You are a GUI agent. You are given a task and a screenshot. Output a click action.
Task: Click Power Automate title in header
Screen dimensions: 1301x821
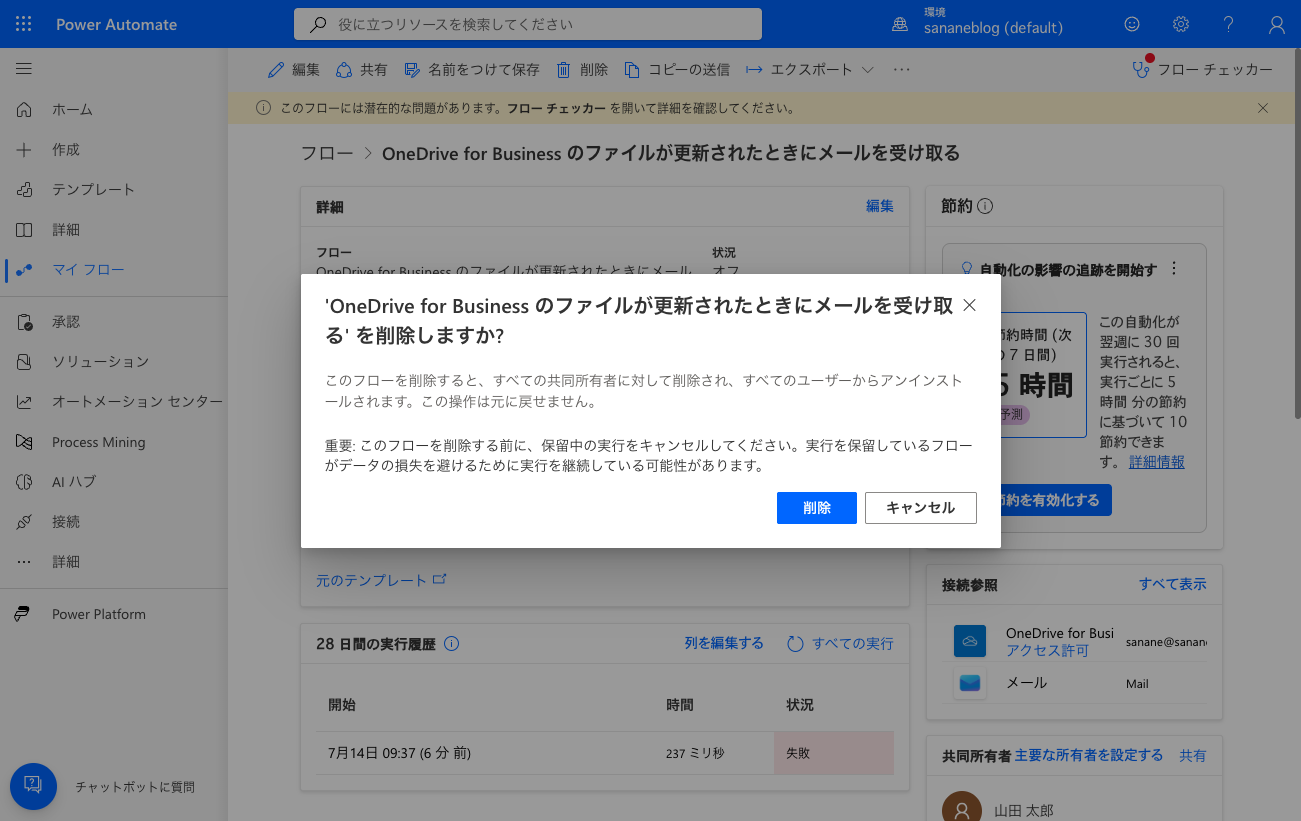[116, 24]
